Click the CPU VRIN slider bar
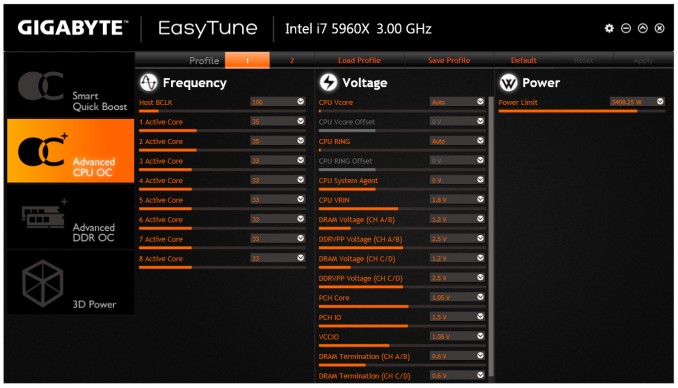This screenshot has width=678, height=388. click(402, 209)
